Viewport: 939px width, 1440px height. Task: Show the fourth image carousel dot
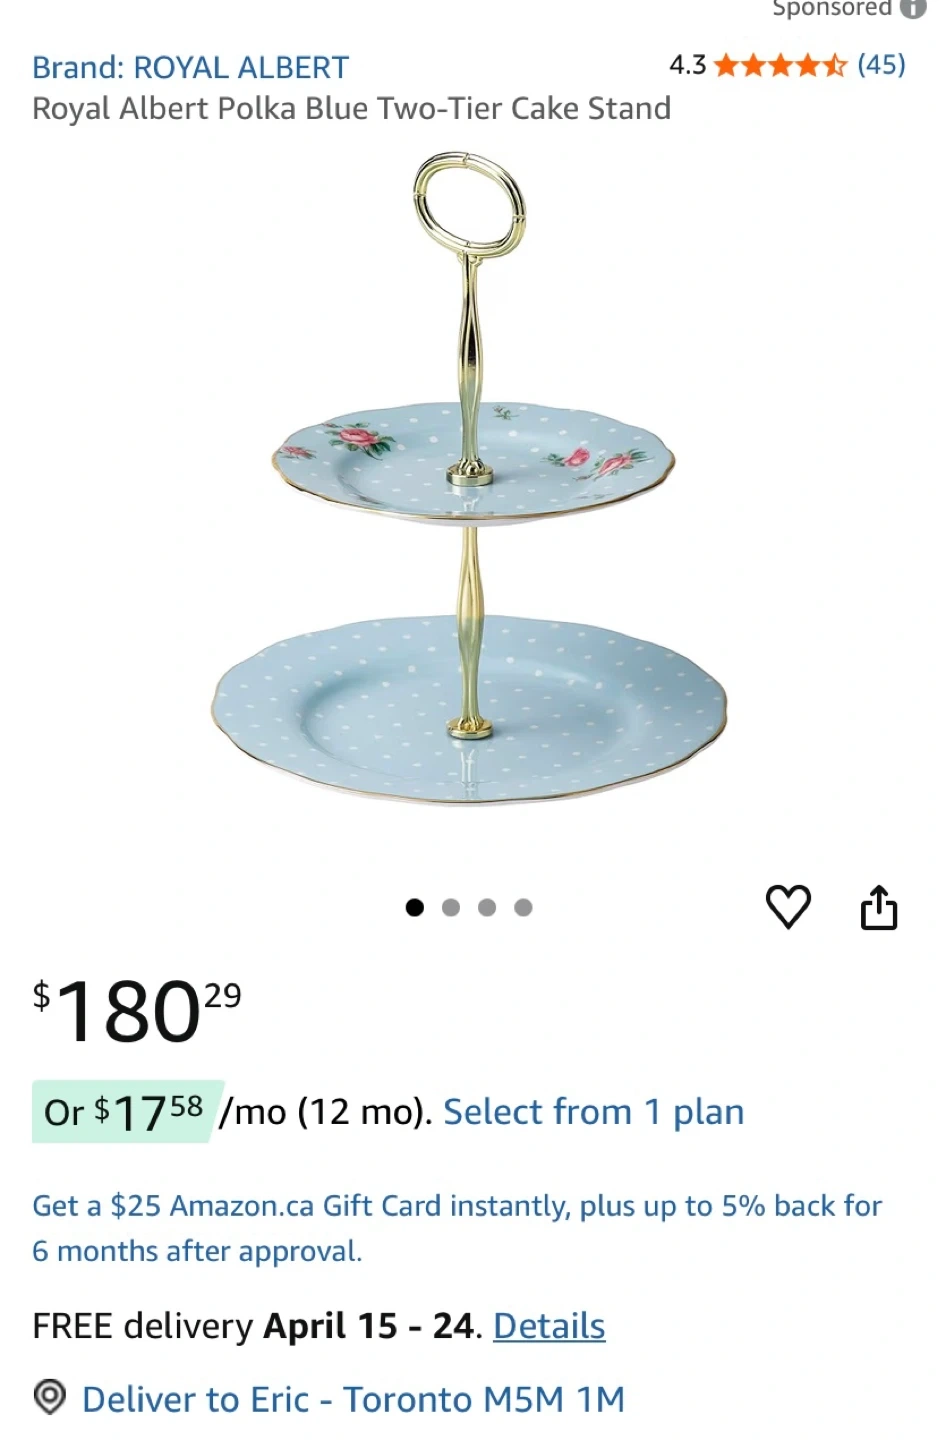[x=523, y=907]
